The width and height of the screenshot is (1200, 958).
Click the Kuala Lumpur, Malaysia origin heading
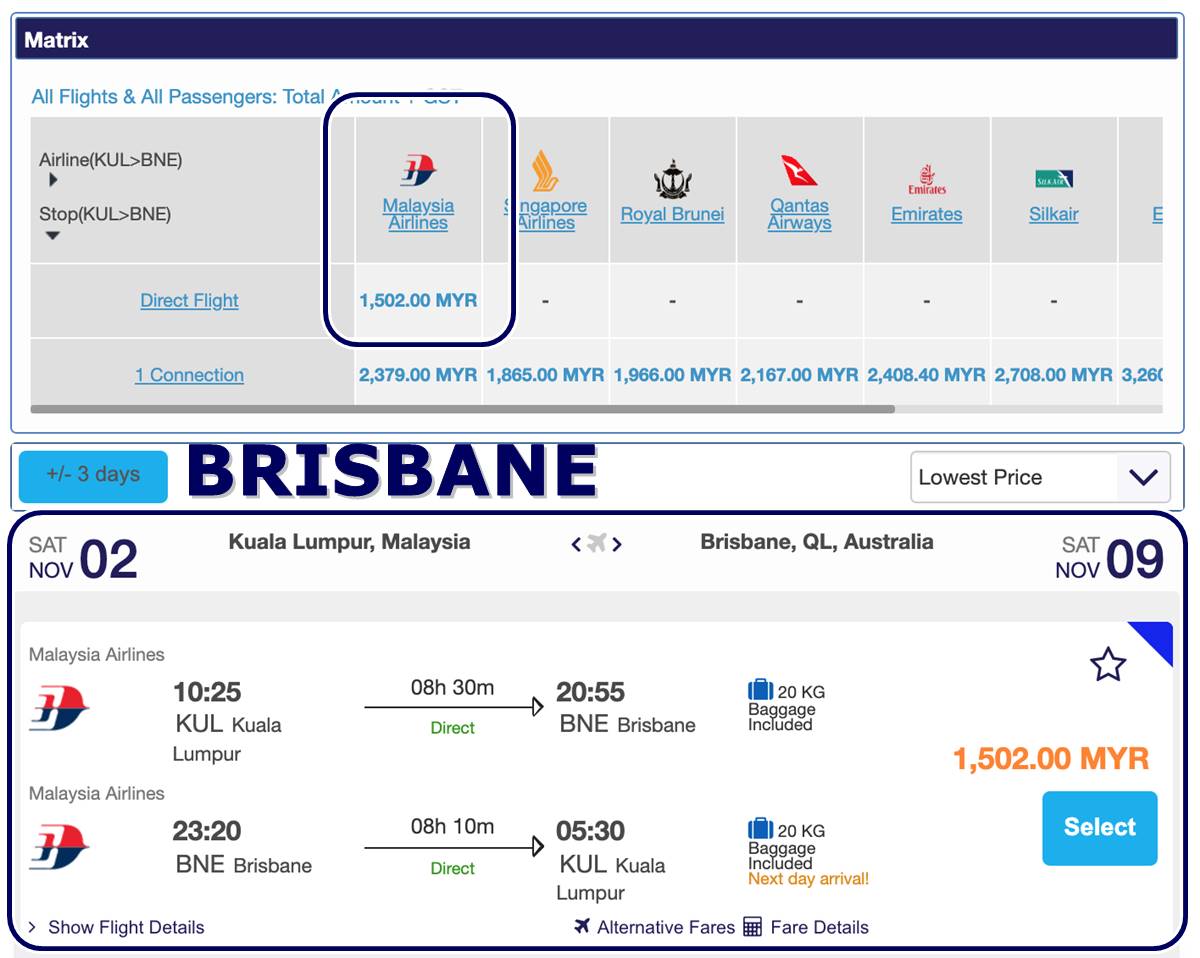coord(349,542)
